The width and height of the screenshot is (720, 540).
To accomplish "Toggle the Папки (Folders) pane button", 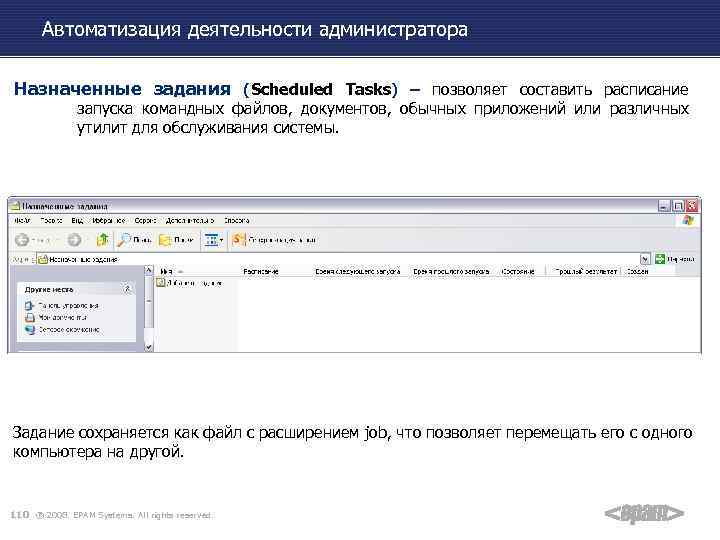I will pos(176,240).
